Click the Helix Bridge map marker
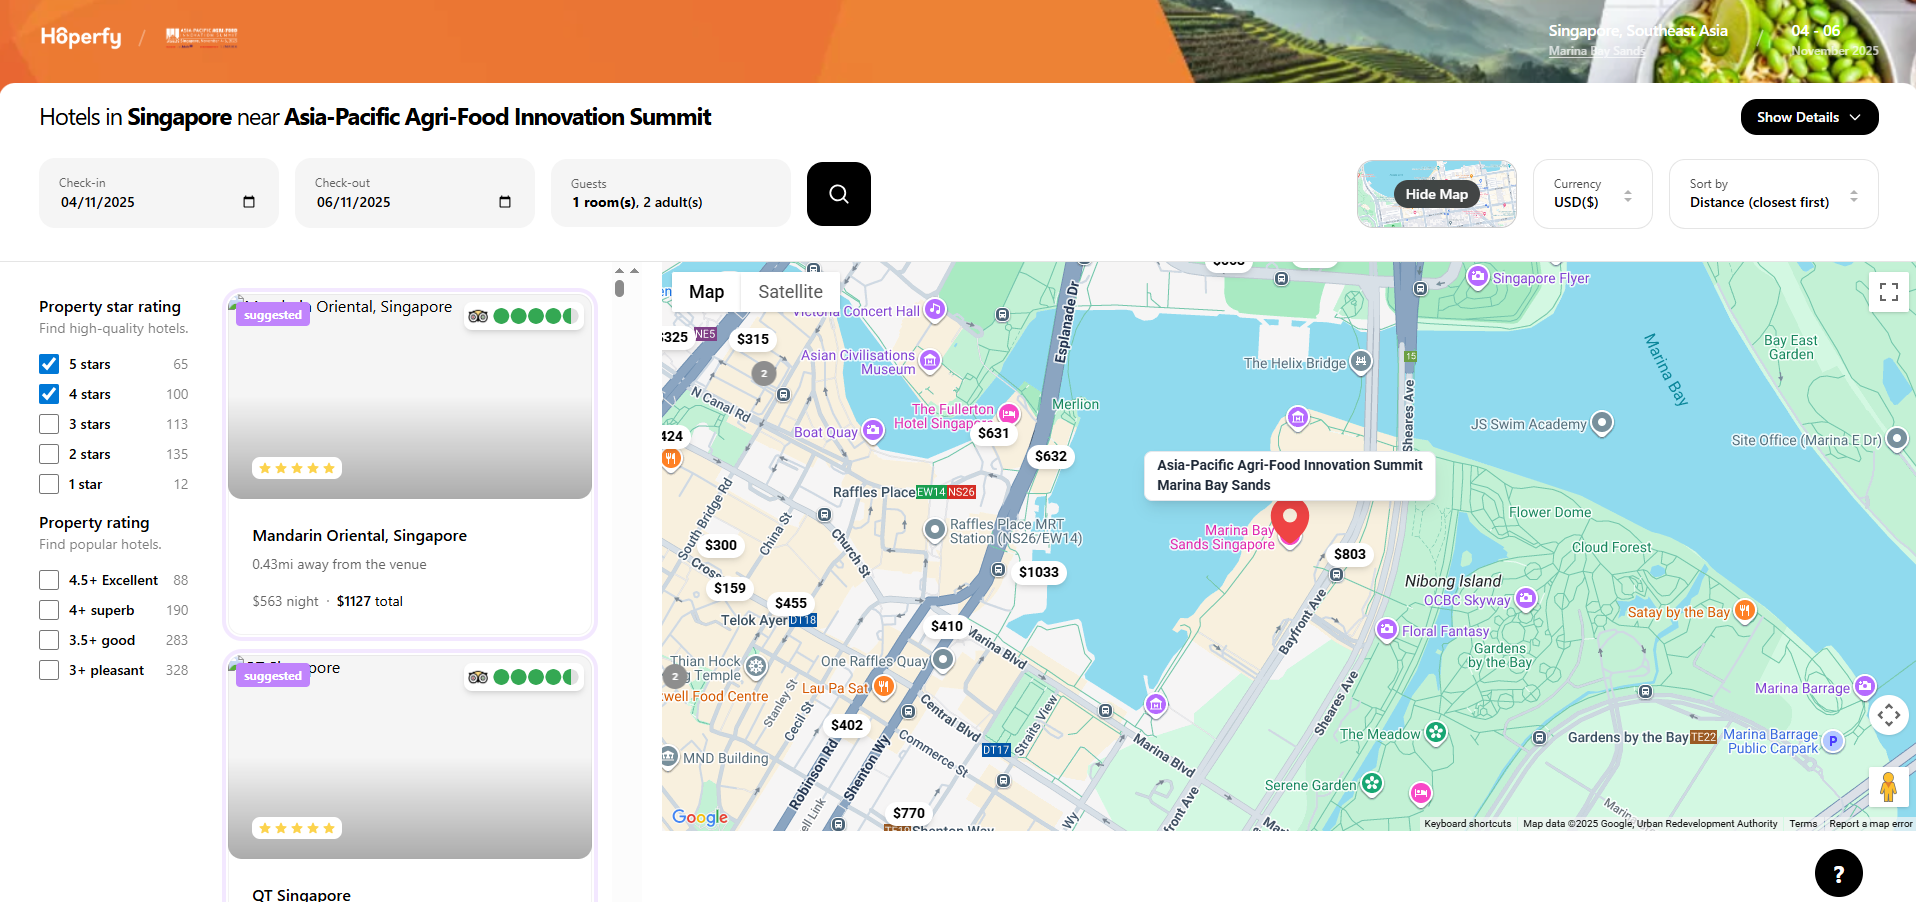Screen dimensions: 1916x902 click(1361, 362)
